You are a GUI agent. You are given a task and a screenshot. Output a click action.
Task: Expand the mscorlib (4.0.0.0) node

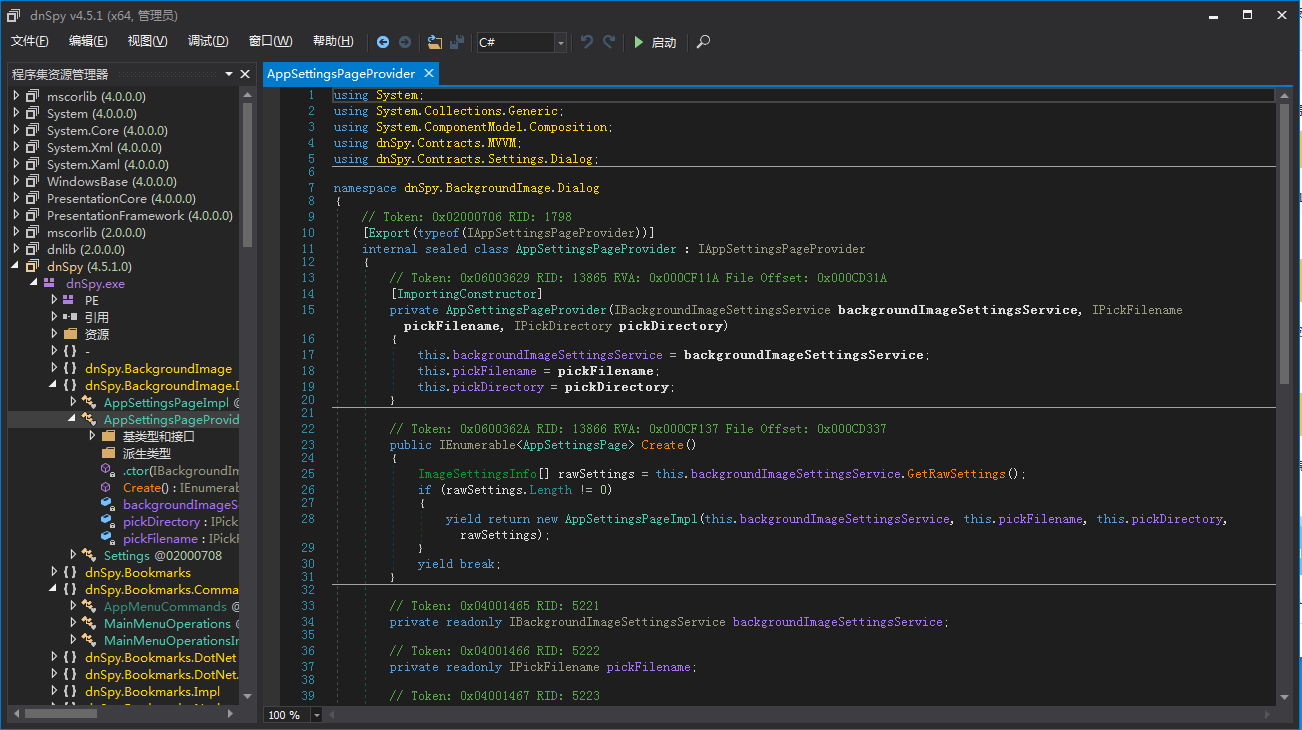point(16,96)
